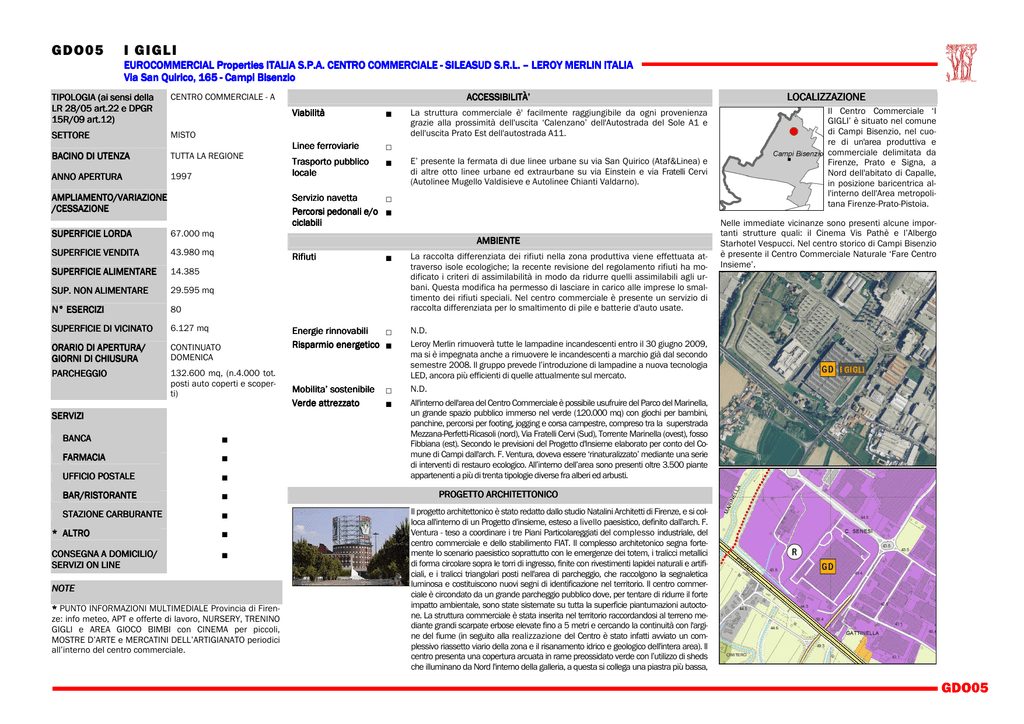The image size is (1024, 724).
Task: Click the 'AMPLIAMENTO/VARIAZIONE/CESSAZIONE' label
Action: click(109, 203)
